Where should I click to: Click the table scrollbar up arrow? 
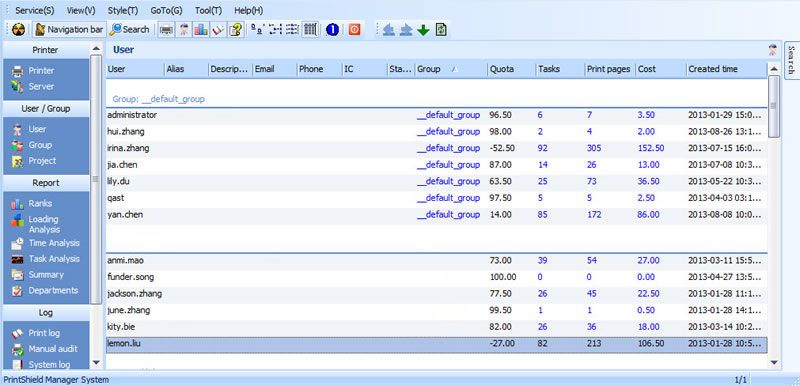click(x=773, y=69)
